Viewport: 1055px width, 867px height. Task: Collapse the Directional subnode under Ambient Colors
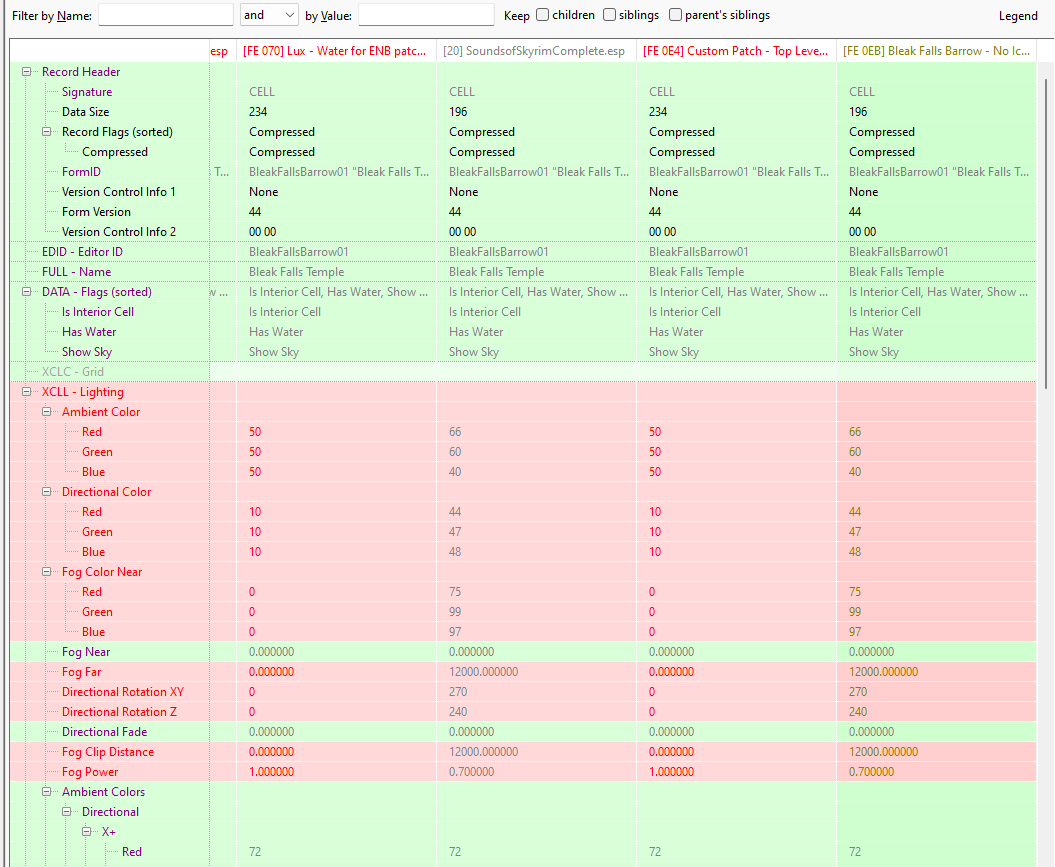(x=67, y=812)
